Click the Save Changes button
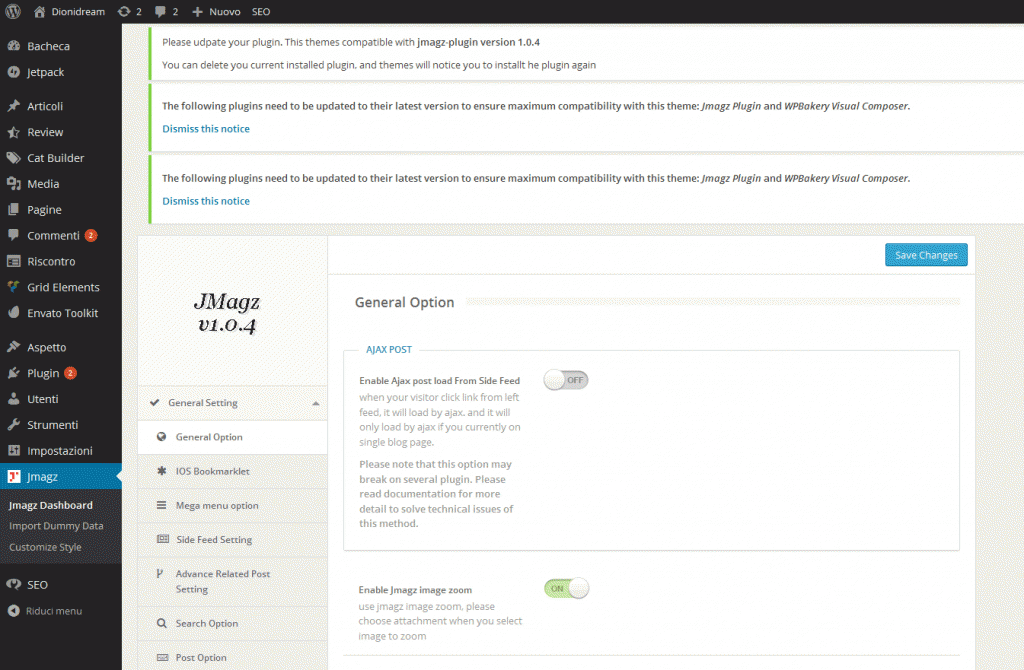1024x670 pixels. point(926,255)
